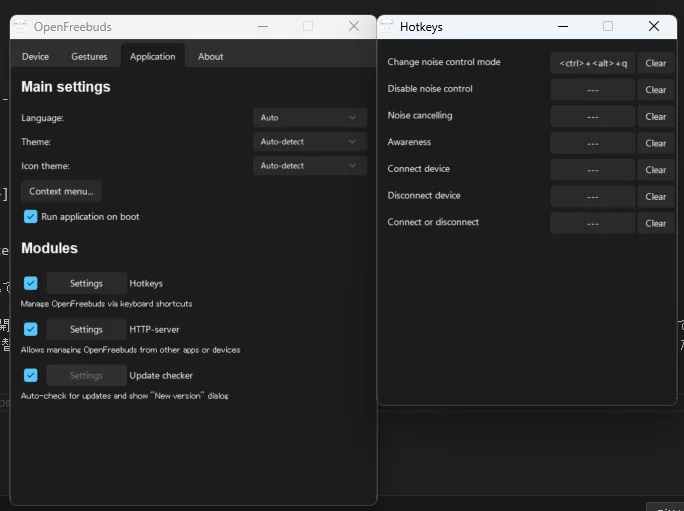Click the Context menu... button
Viewport: 684px width, 511px height.
tap(61, 191)
